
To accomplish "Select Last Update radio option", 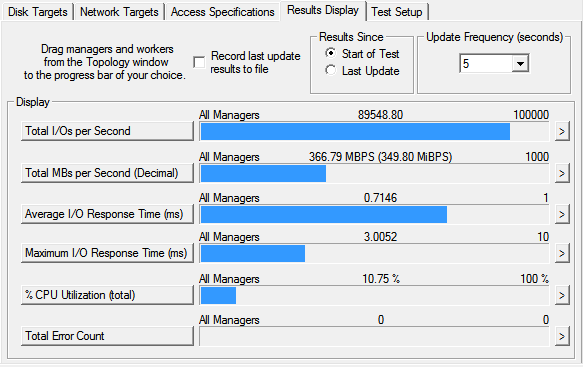I will click(330, 70).
